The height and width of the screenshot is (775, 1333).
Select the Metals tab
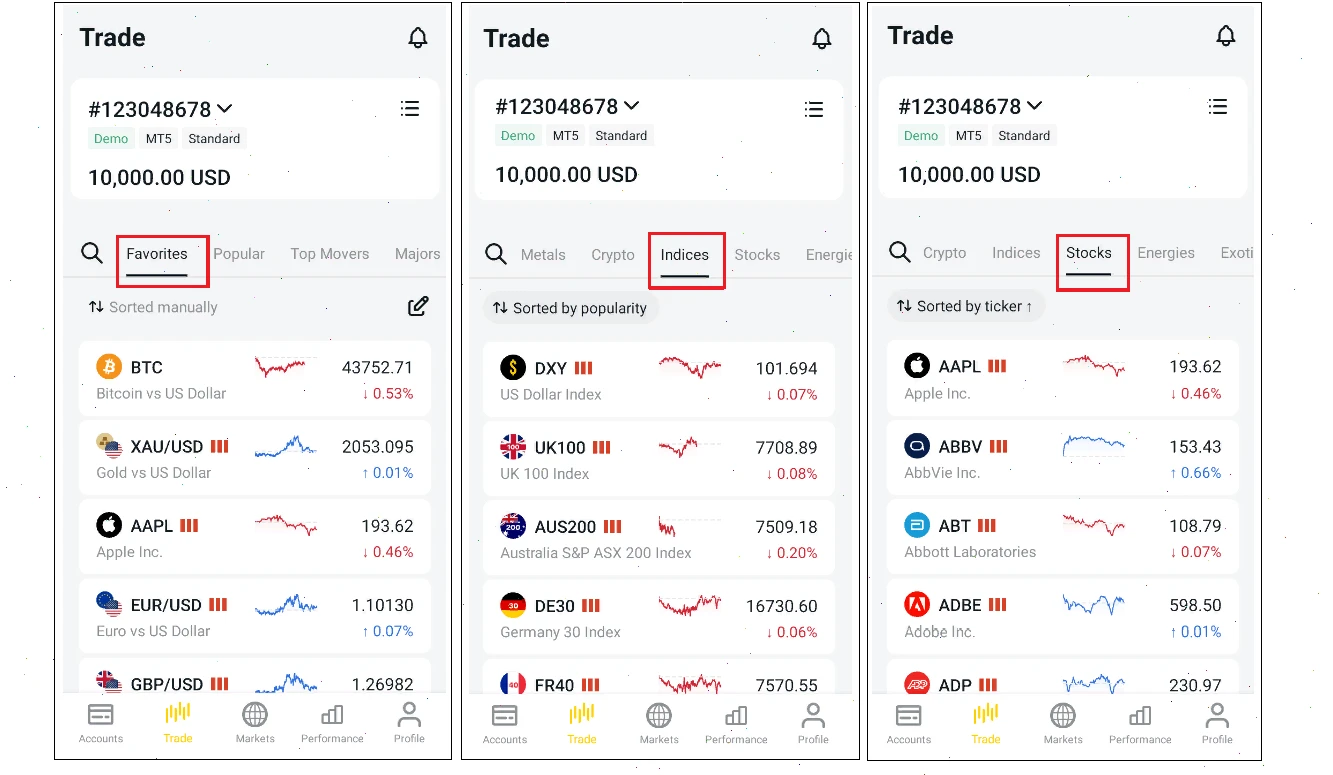pyautogui.click(x=543, y=255)
